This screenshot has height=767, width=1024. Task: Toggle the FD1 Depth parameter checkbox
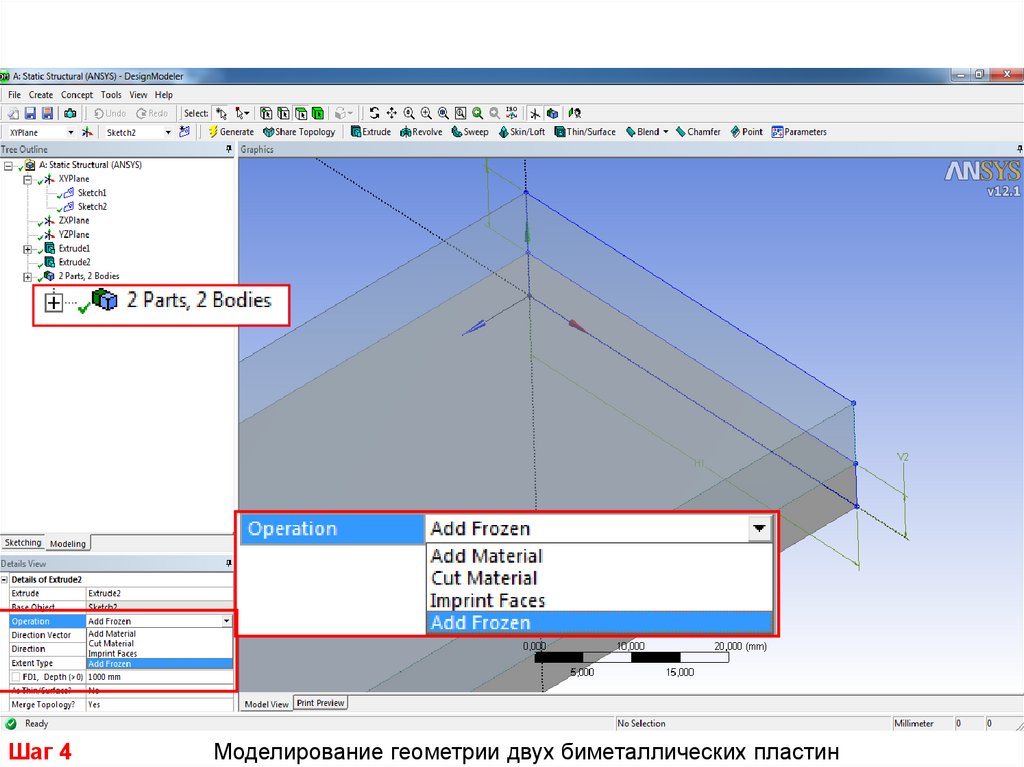(x=14, y=677)
